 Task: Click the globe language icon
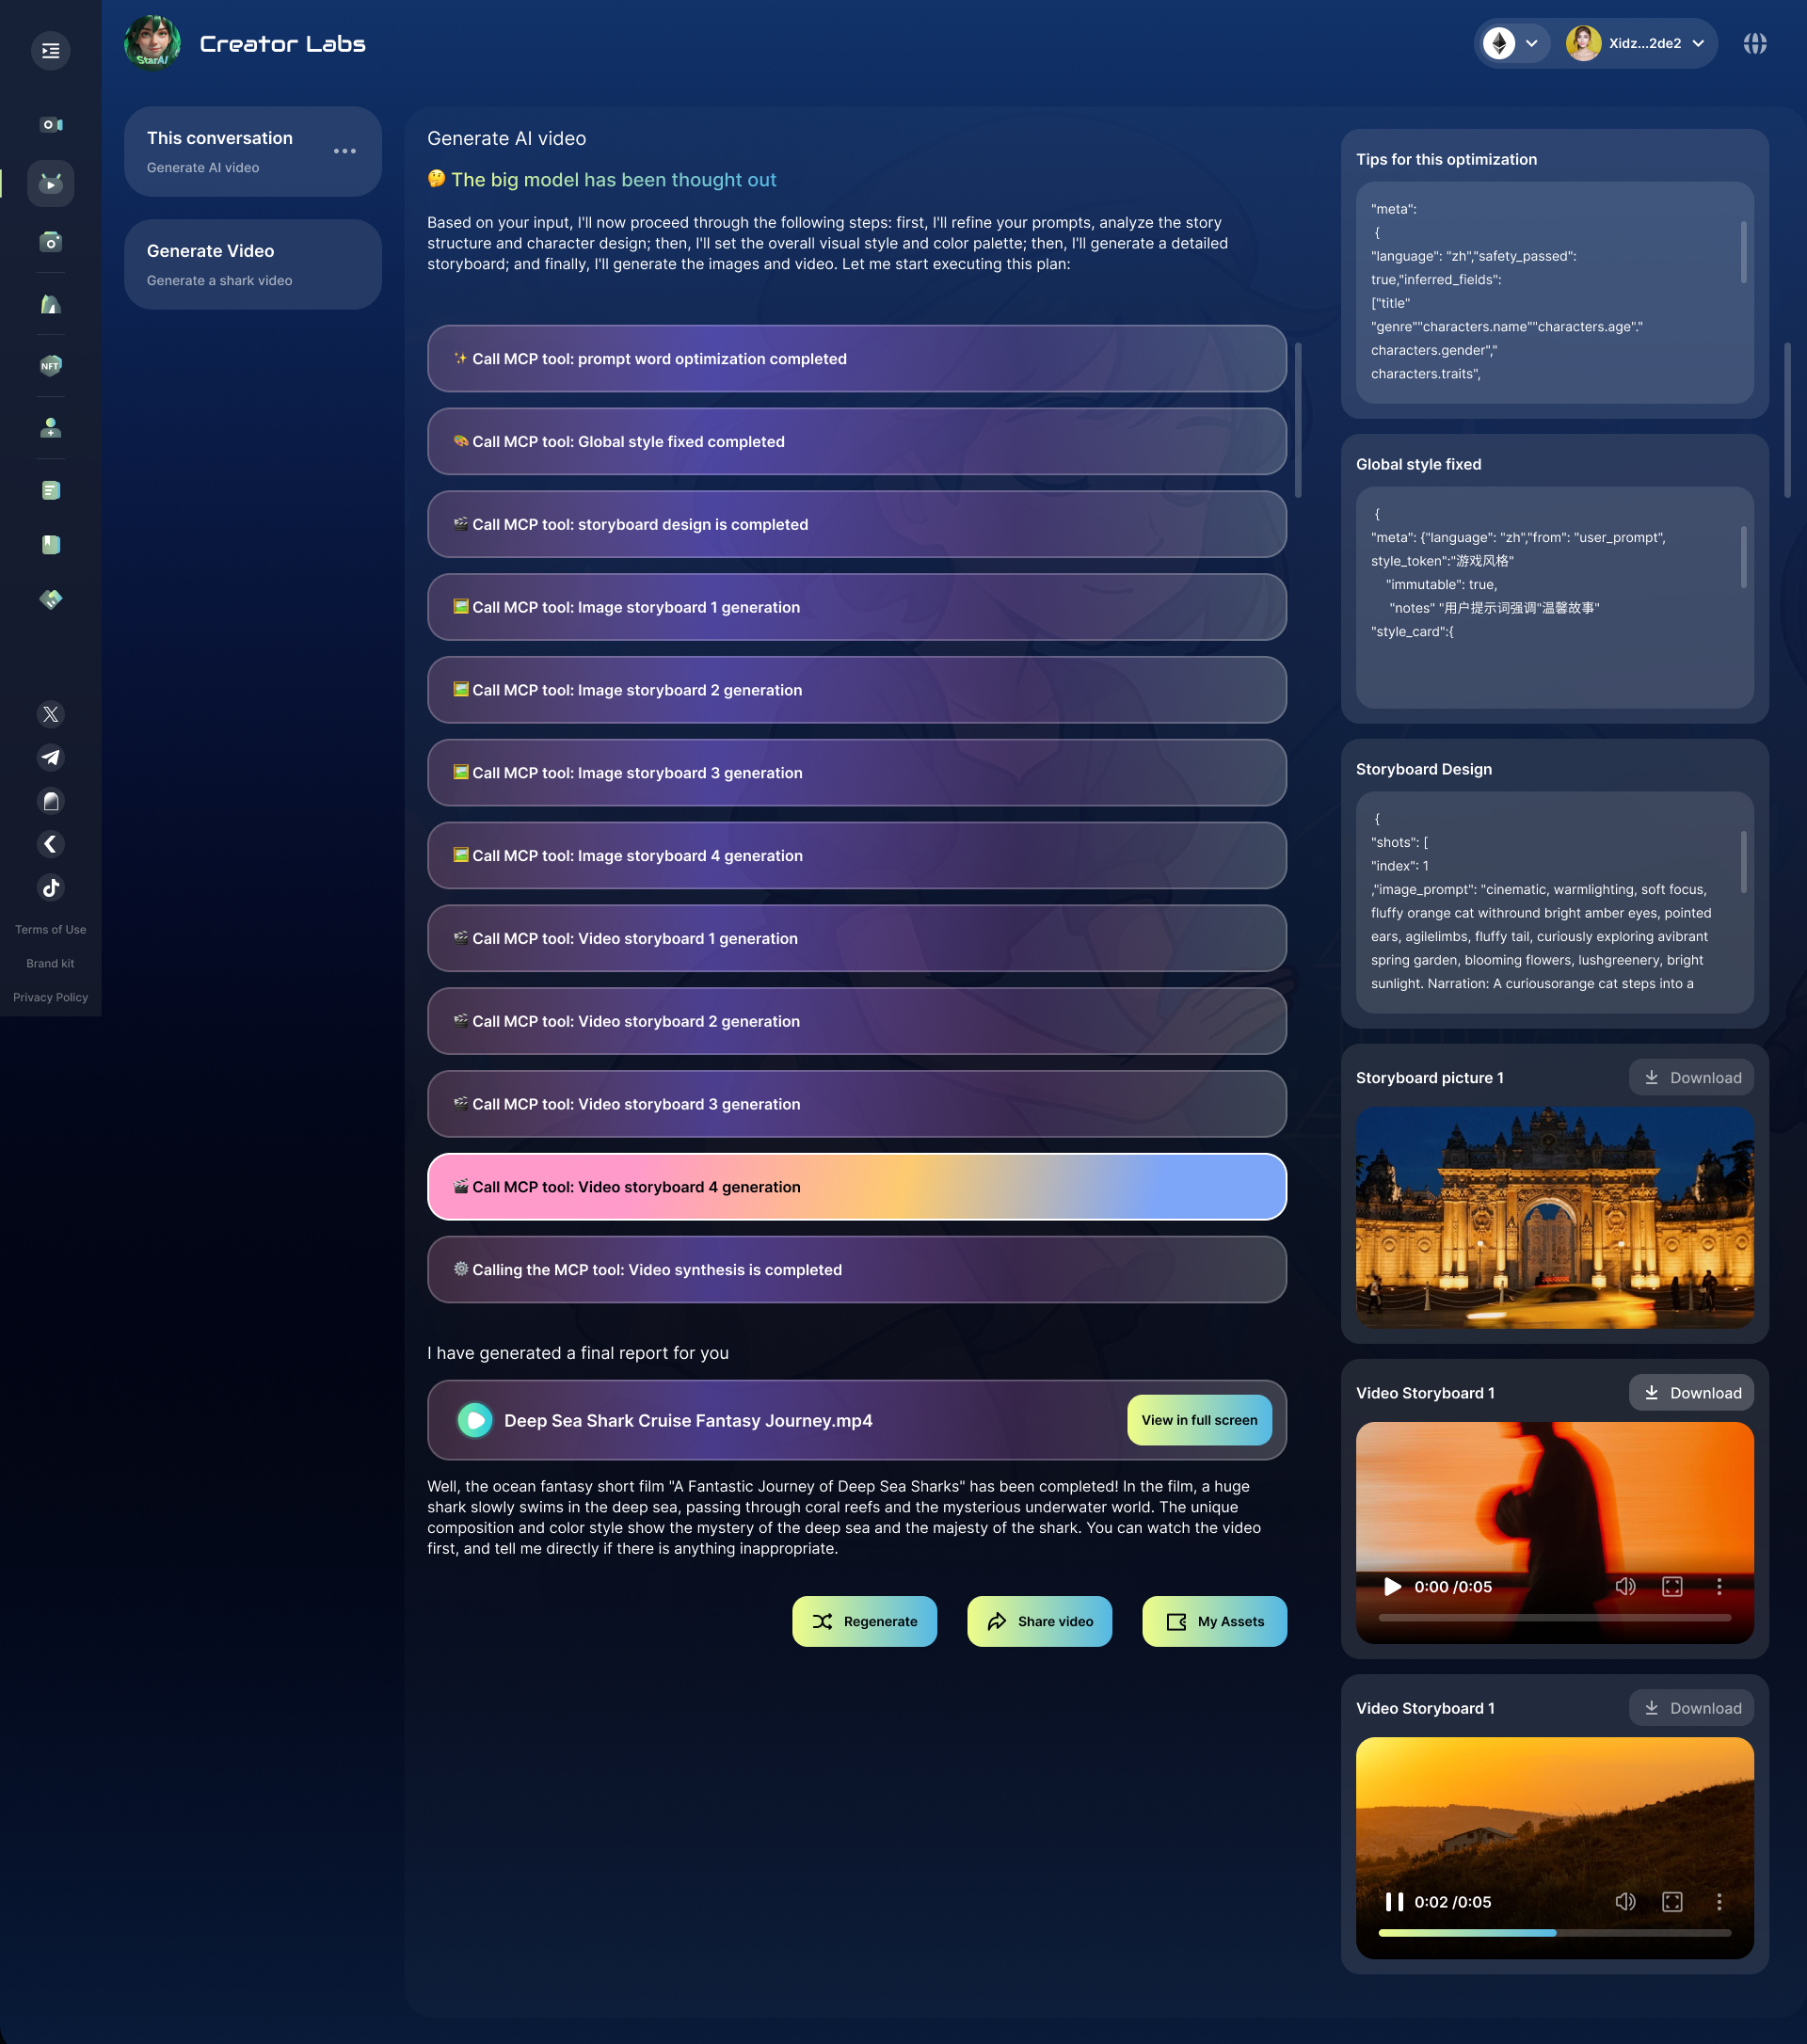(1754, 44)
